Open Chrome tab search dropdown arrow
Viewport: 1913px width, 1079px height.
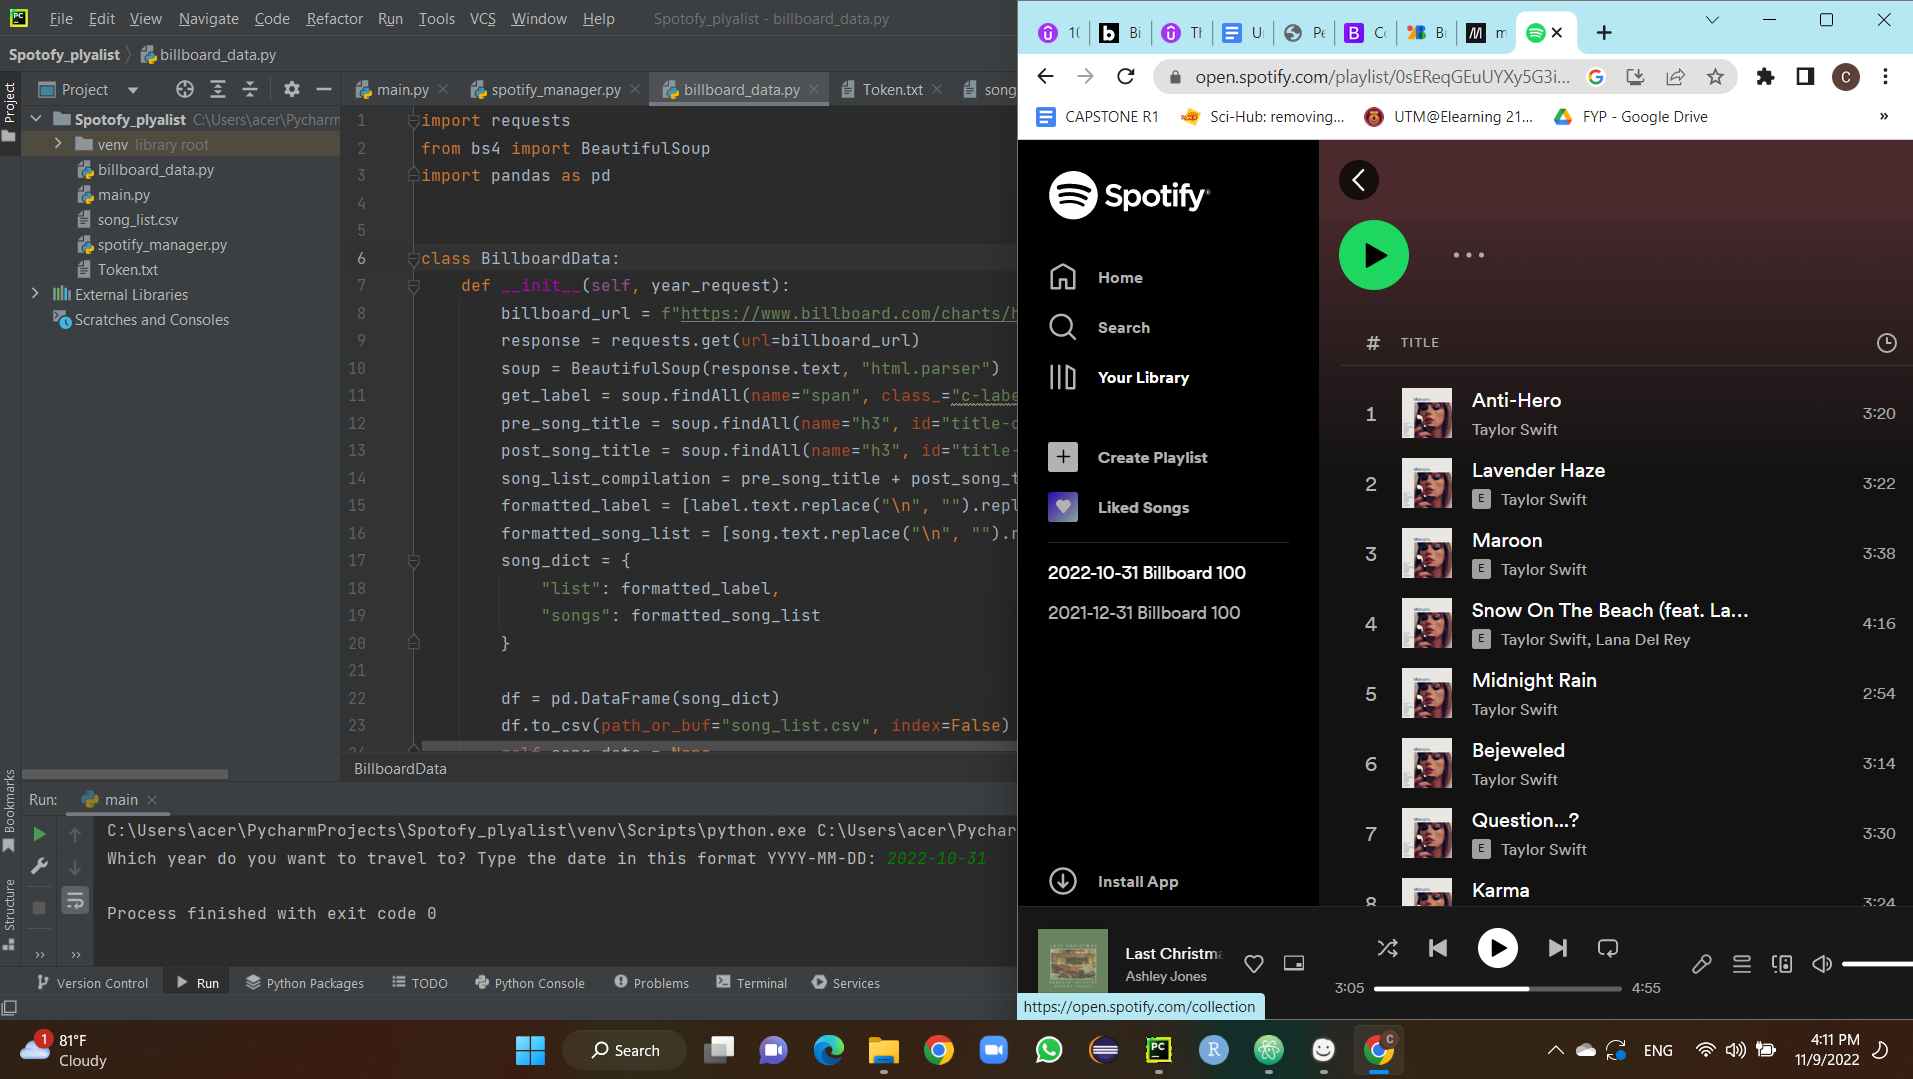tap(1712, 20)
